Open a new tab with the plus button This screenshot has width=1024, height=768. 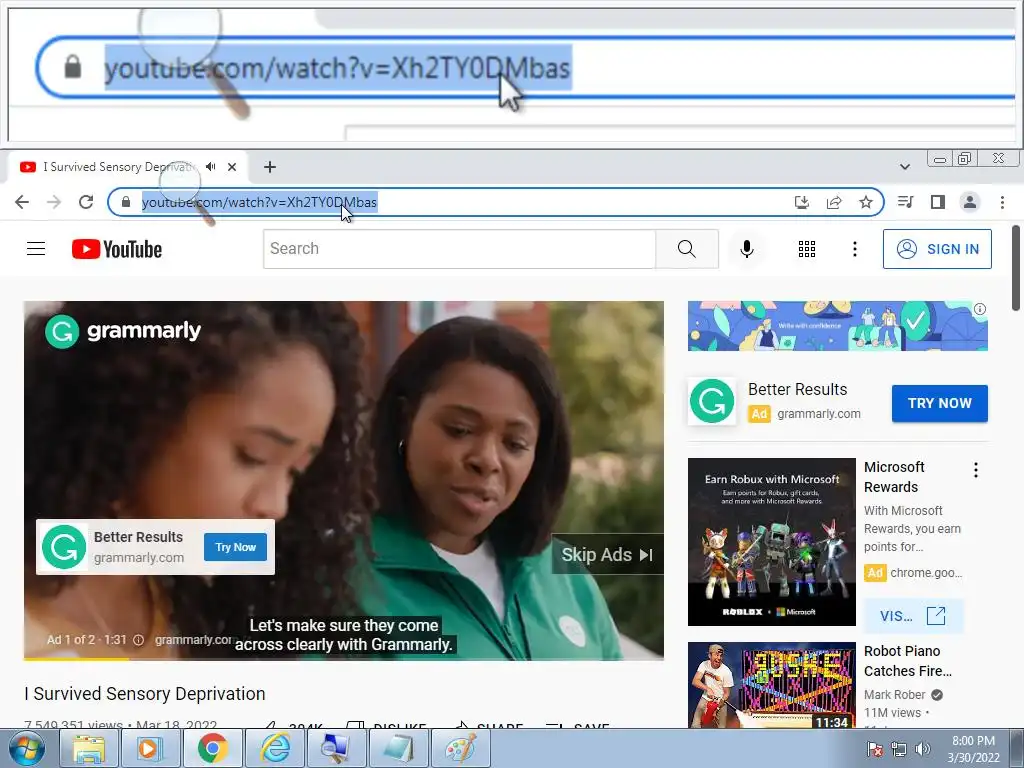tap(270, 167)
